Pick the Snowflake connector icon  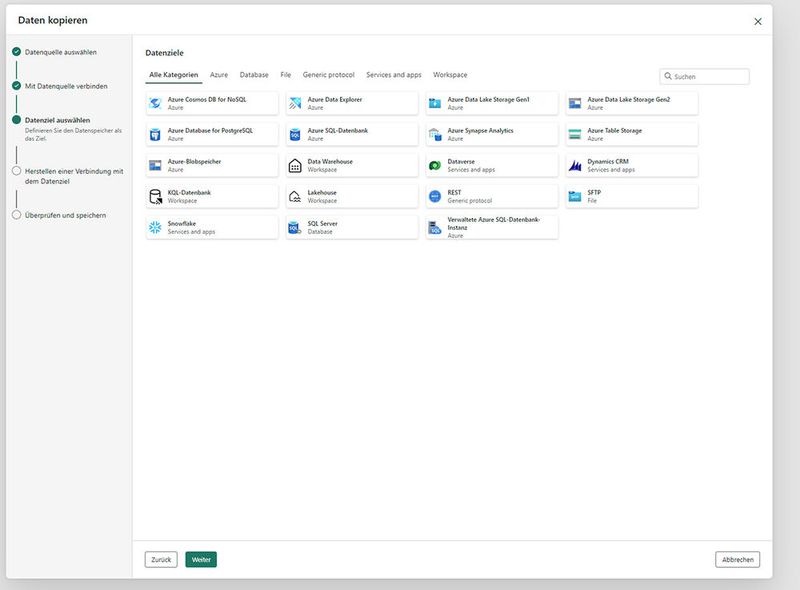[155, 227]
